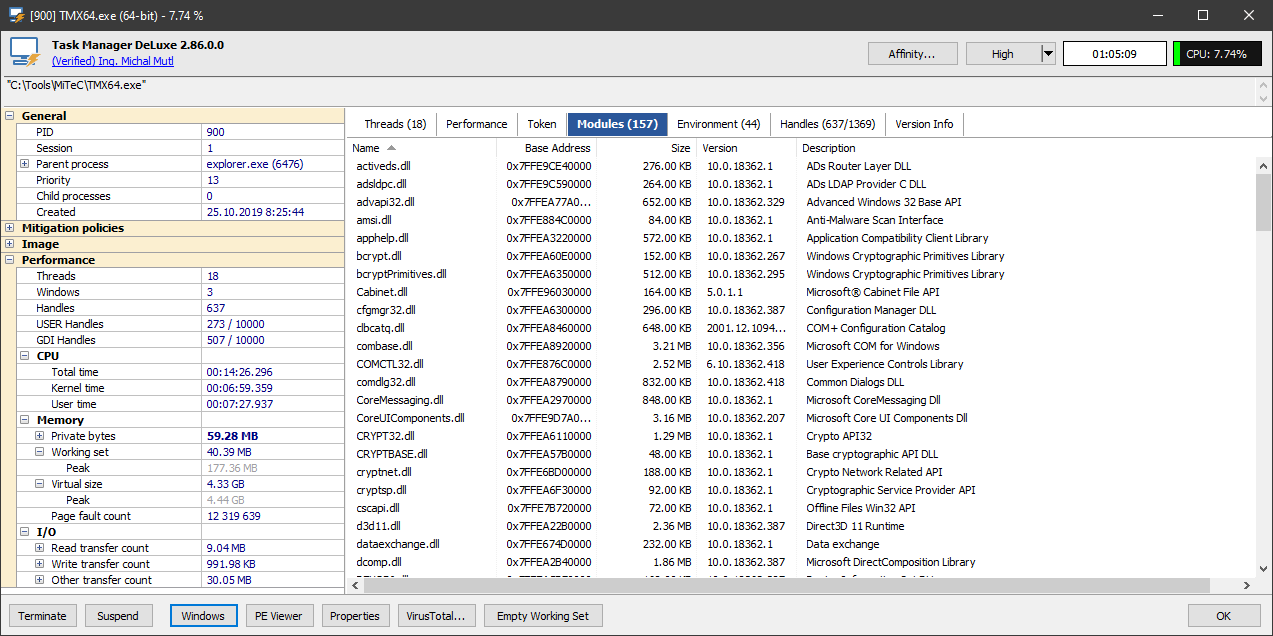Click the horizontal scrollbar right arrow

point(1247,586)
